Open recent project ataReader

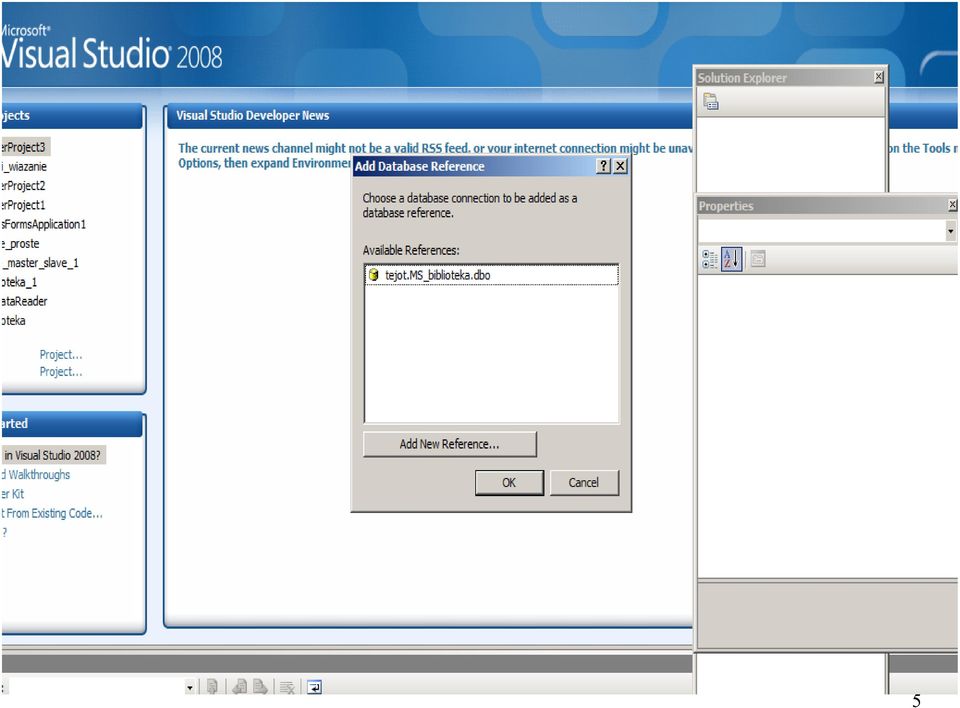(24, 301)
